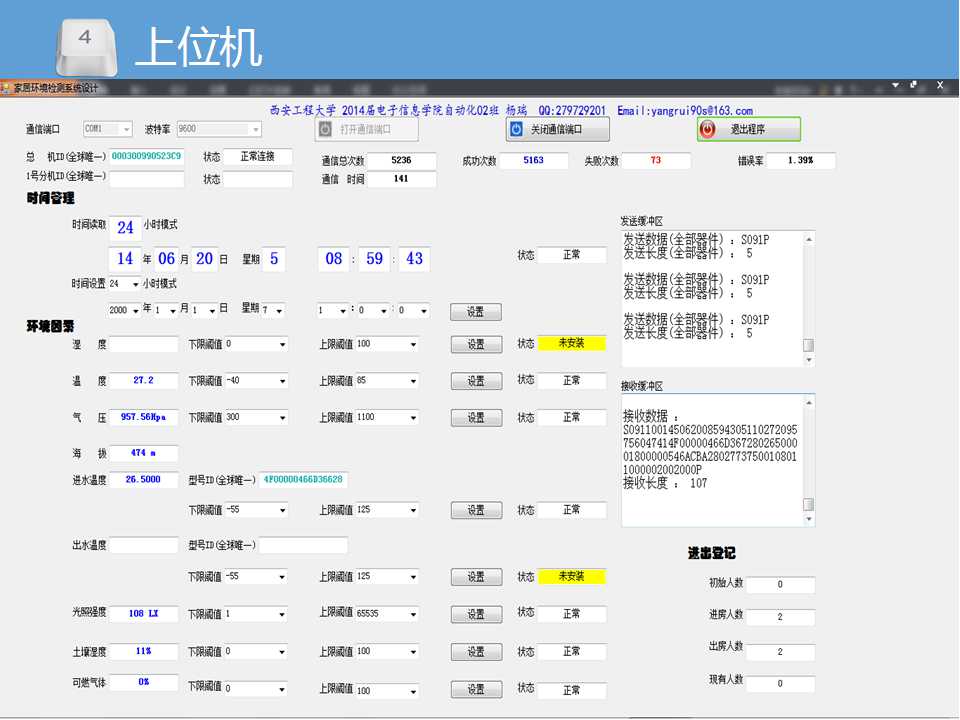
Task: Click the blue power icon on 关闭通信端口
Action: point(516,129)
